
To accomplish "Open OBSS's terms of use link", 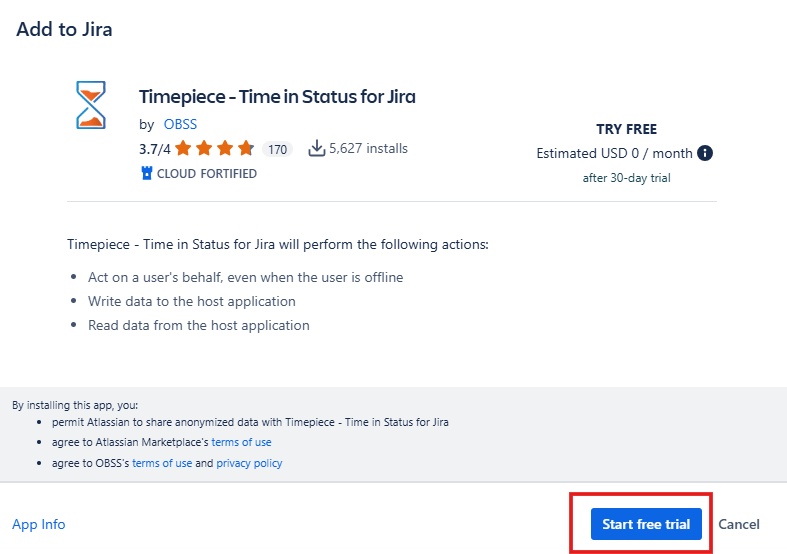I will point(162,463).
